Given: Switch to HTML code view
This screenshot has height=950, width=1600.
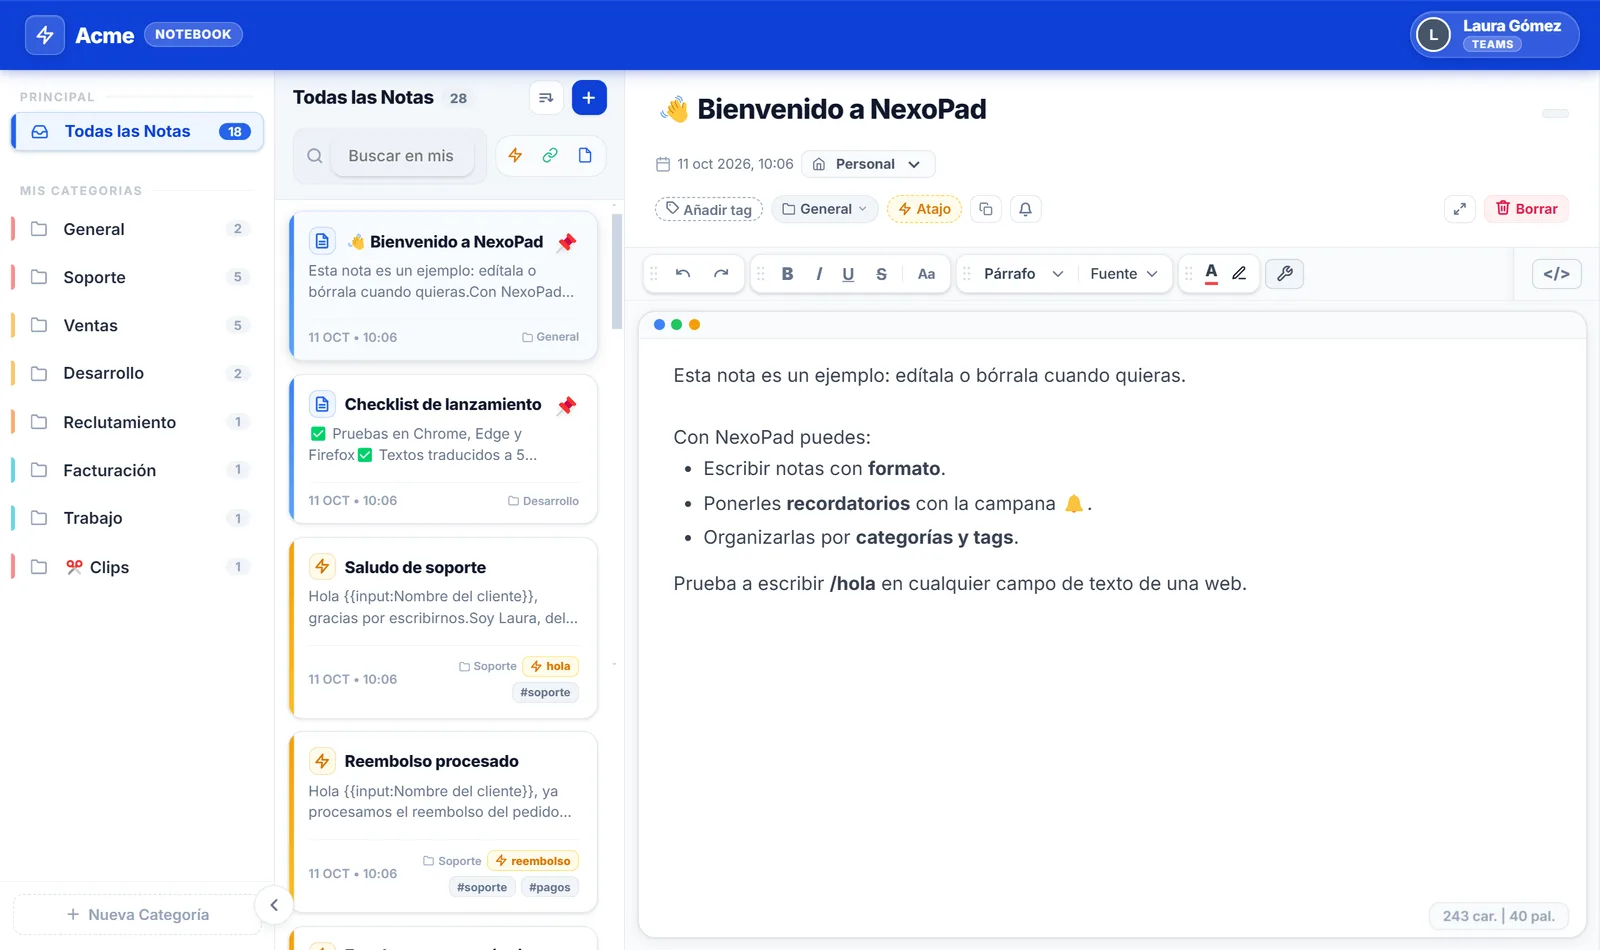Looking at the screenshot, I should 1557,273.
